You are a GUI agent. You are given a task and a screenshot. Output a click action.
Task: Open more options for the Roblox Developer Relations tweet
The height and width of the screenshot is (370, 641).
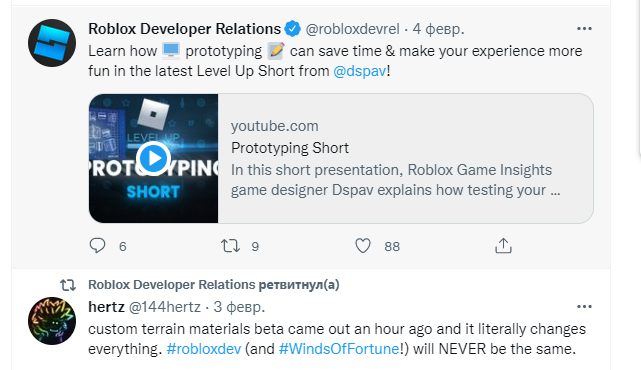pyautogui.click(x=584, y=29)
